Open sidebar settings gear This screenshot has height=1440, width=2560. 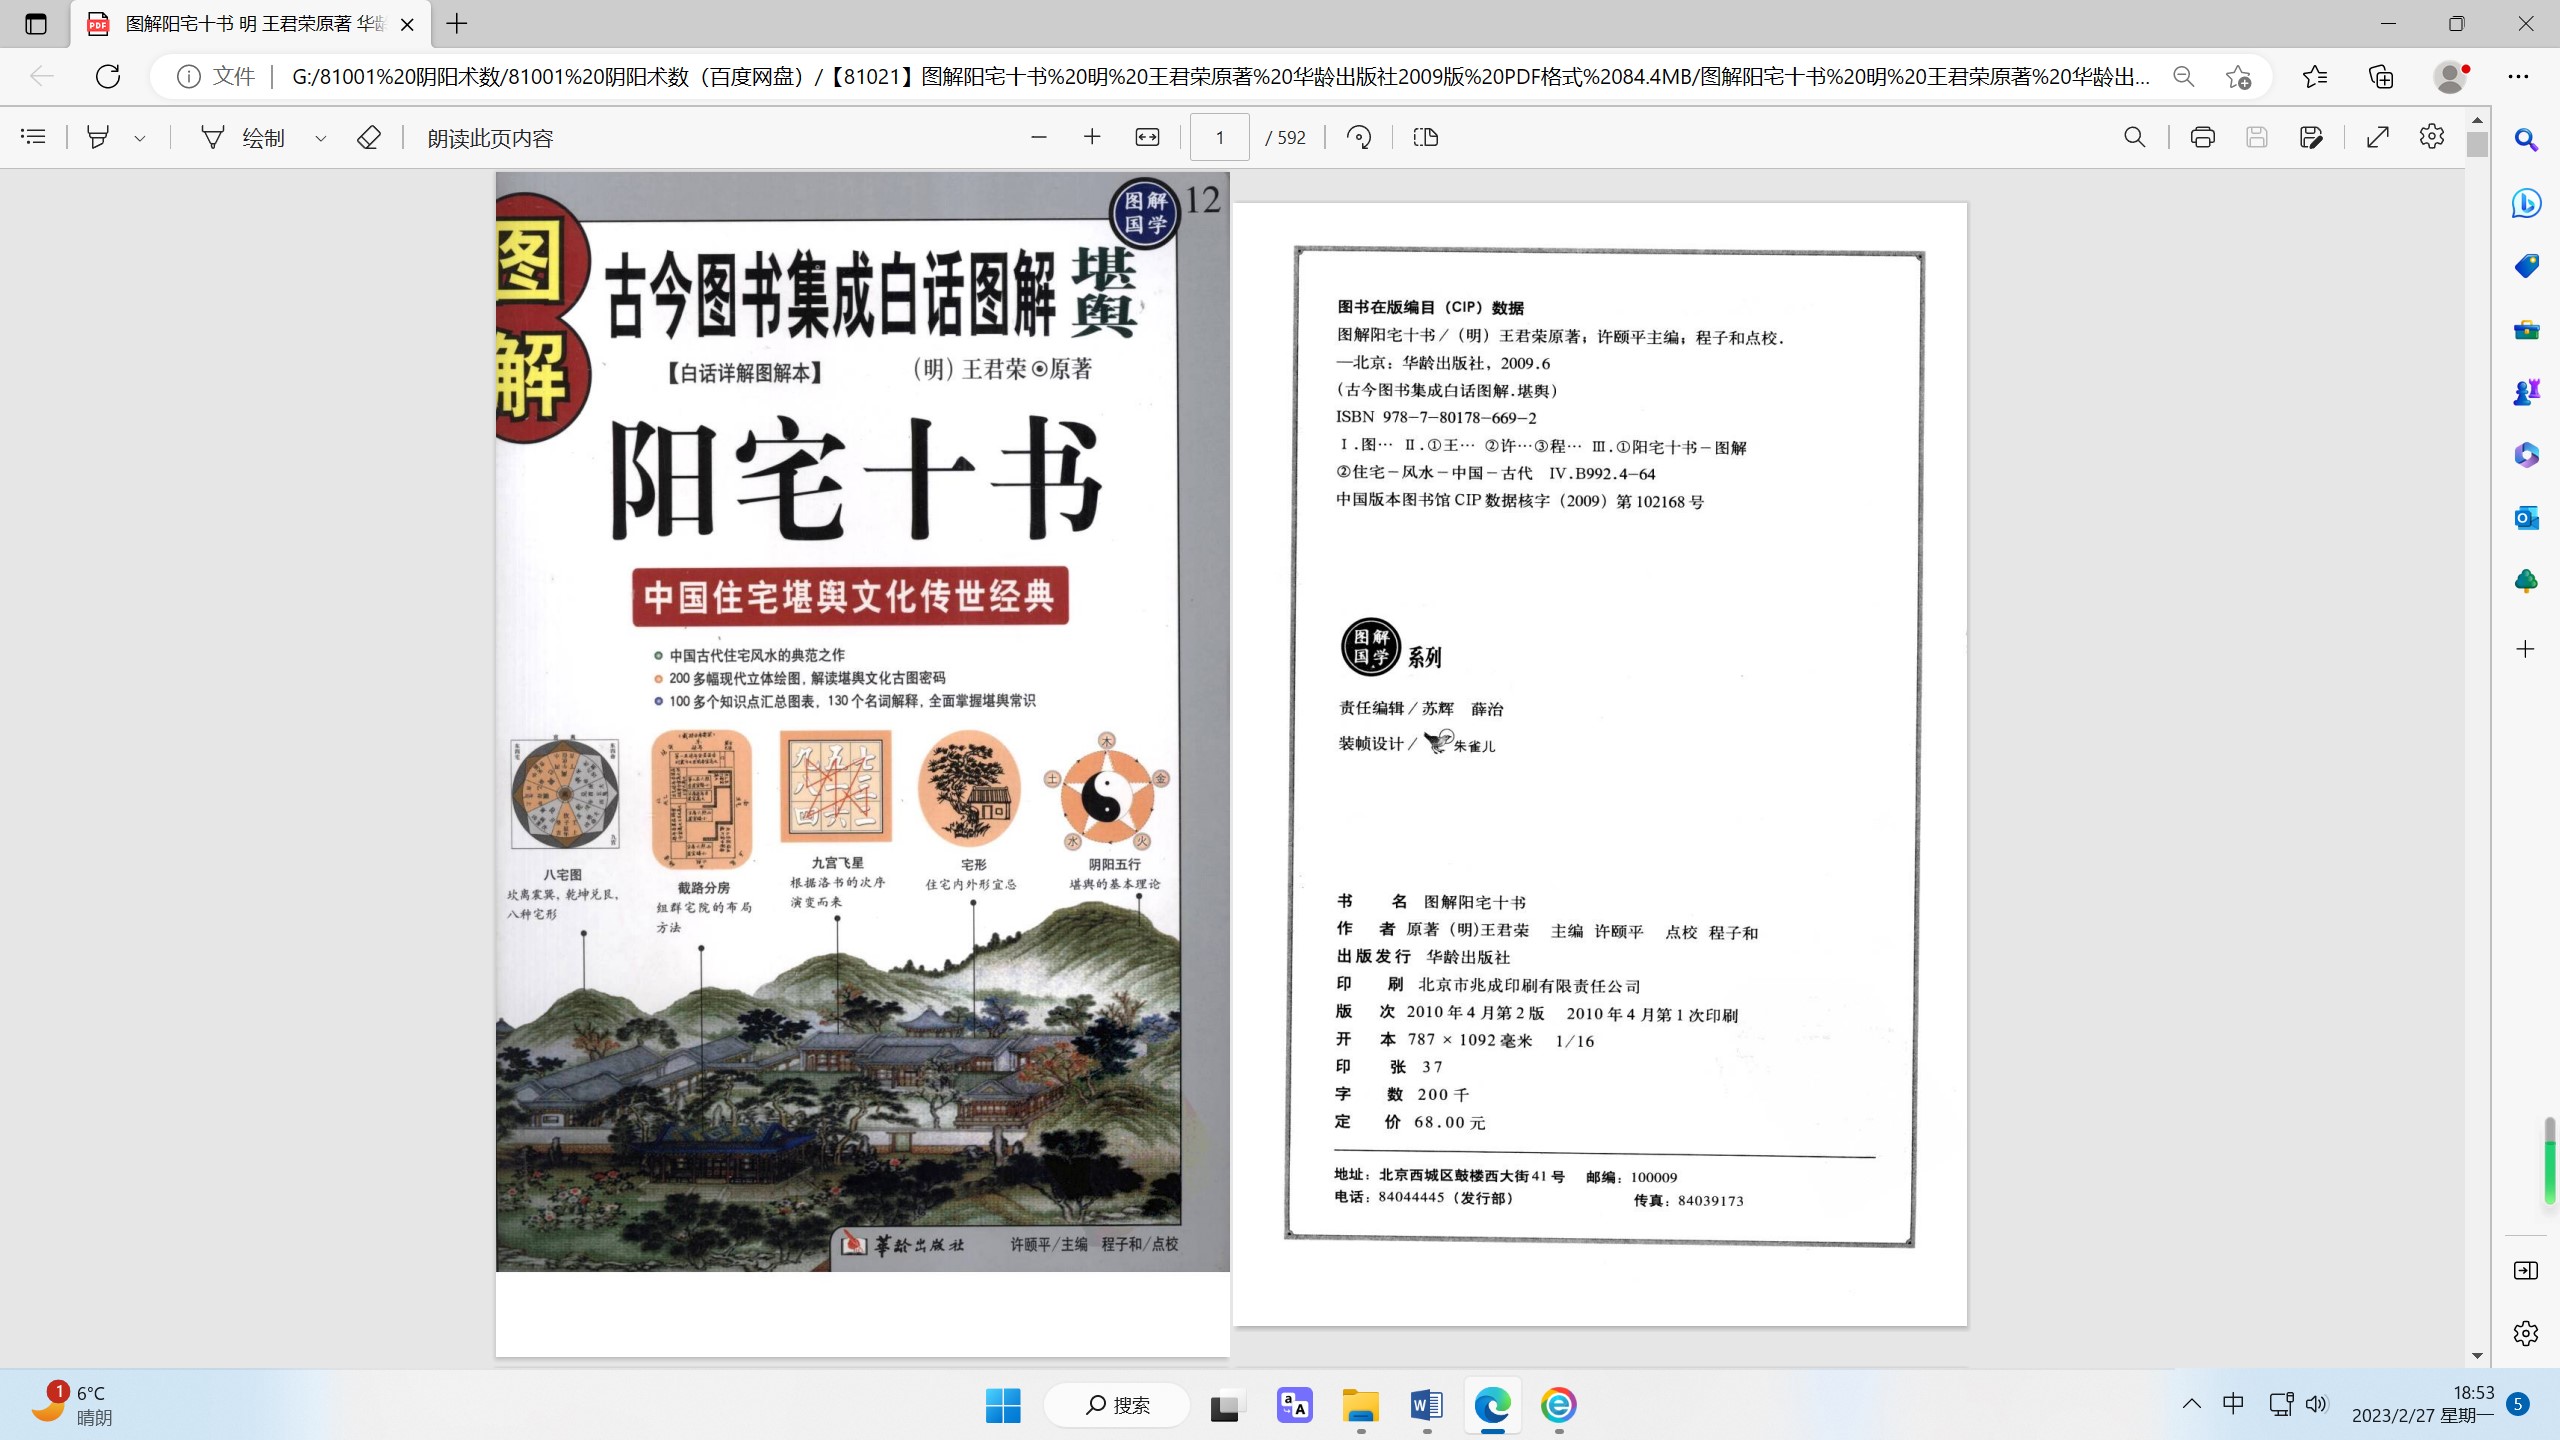(x=2526, y=1333)
